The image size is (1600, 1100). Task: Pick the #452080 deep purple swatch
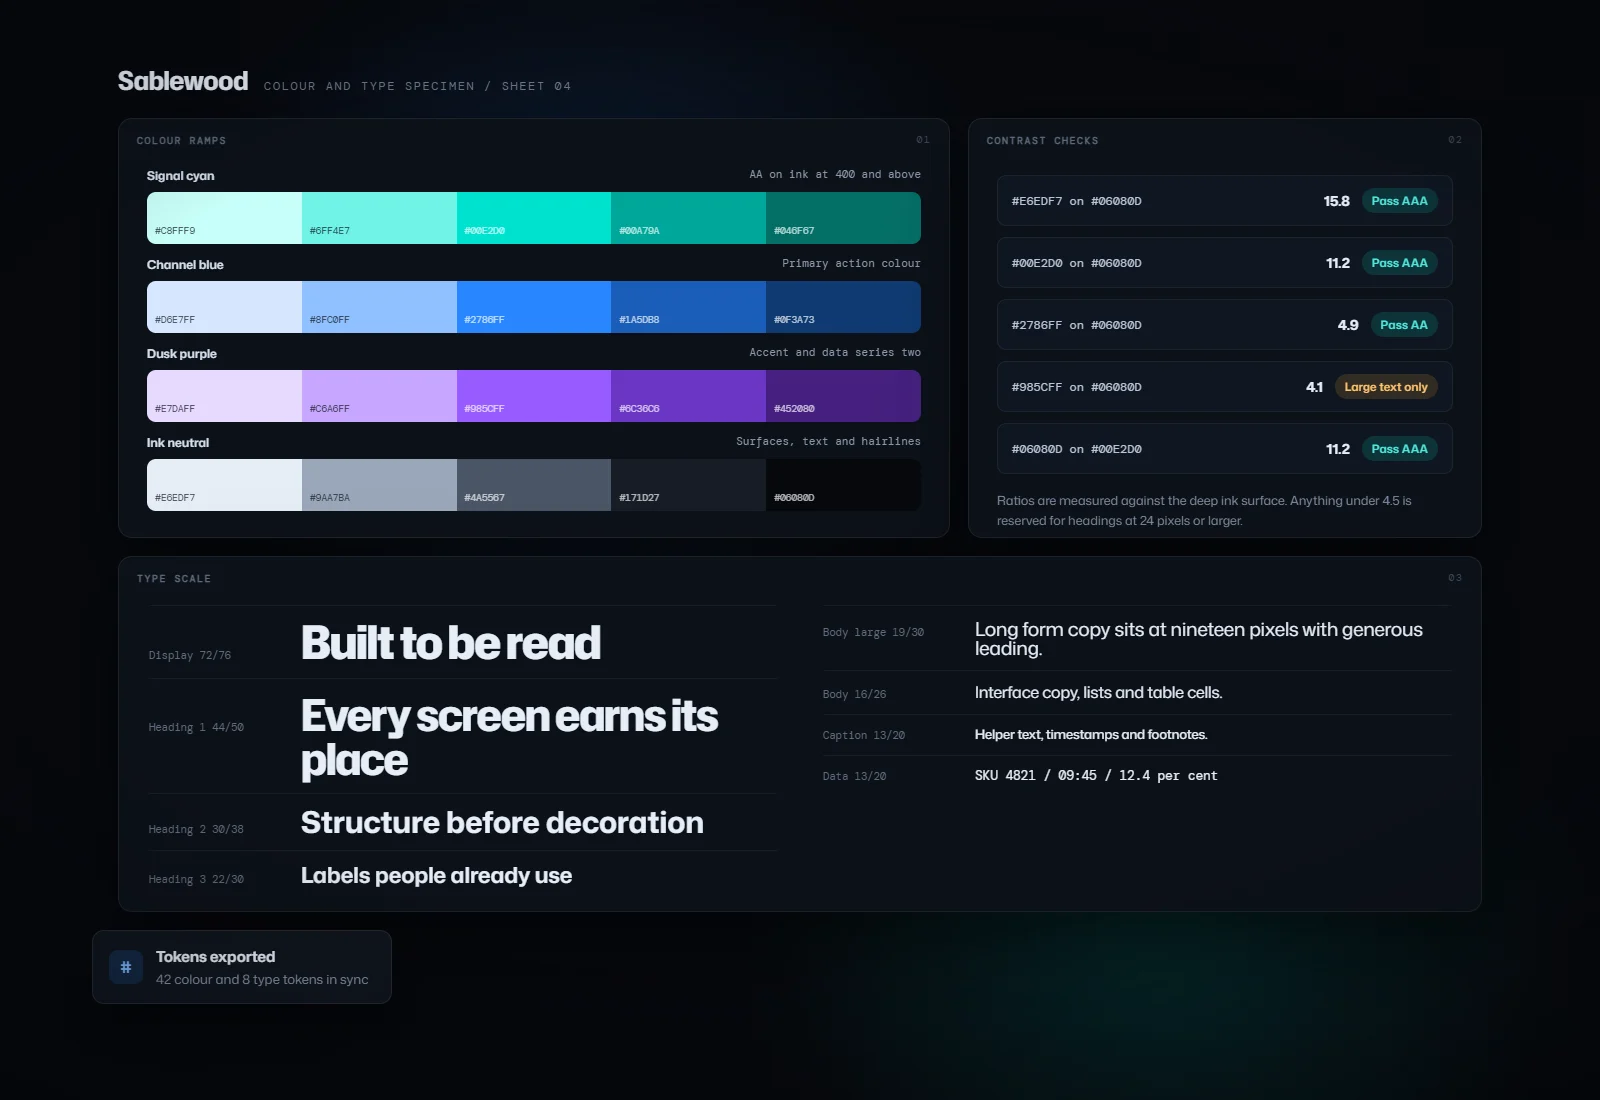tap(844, 396)
